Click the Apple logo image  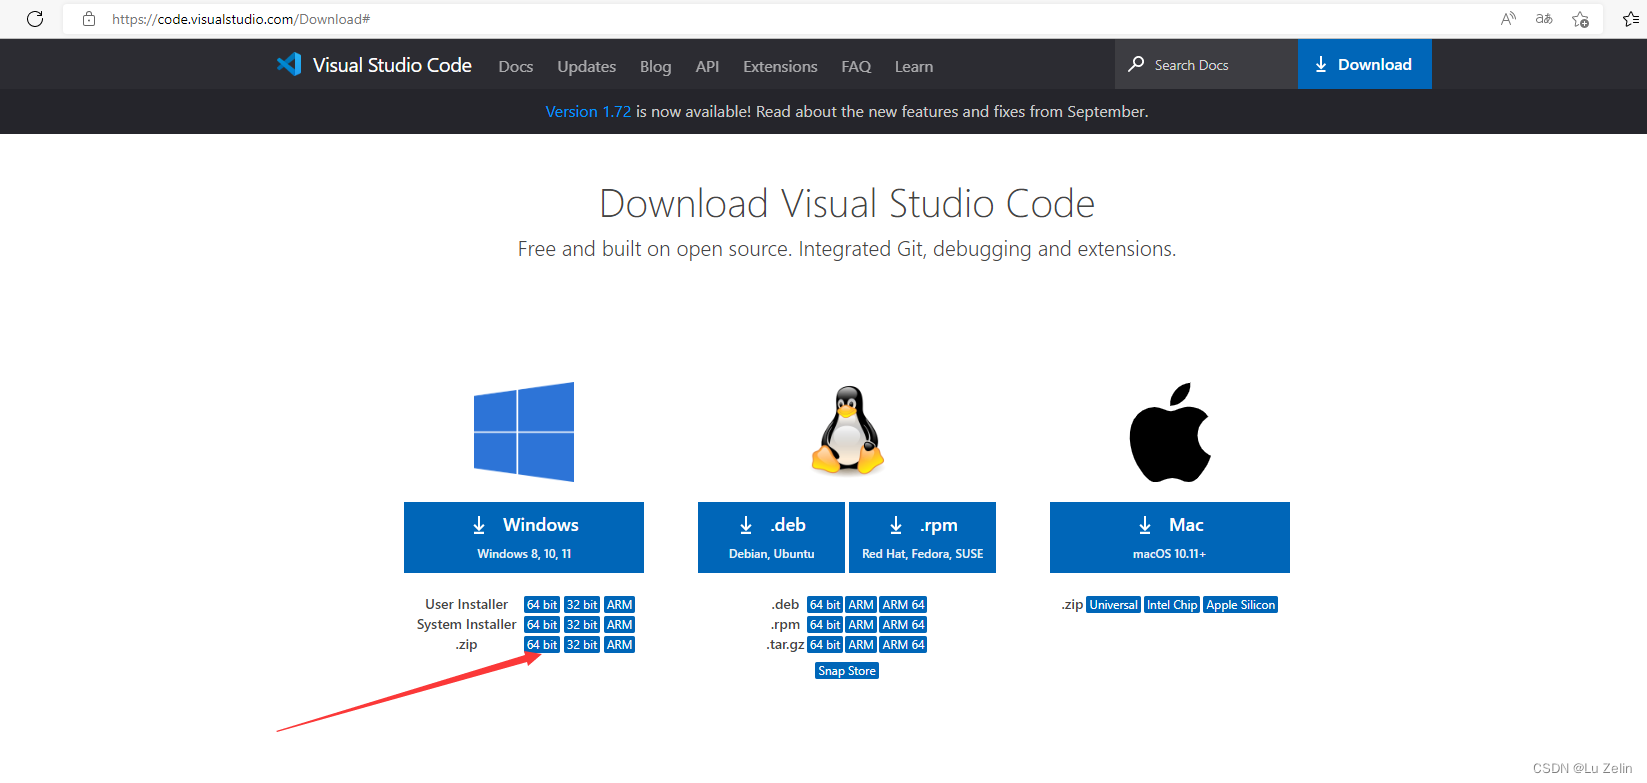click(x=1170, y=432)
